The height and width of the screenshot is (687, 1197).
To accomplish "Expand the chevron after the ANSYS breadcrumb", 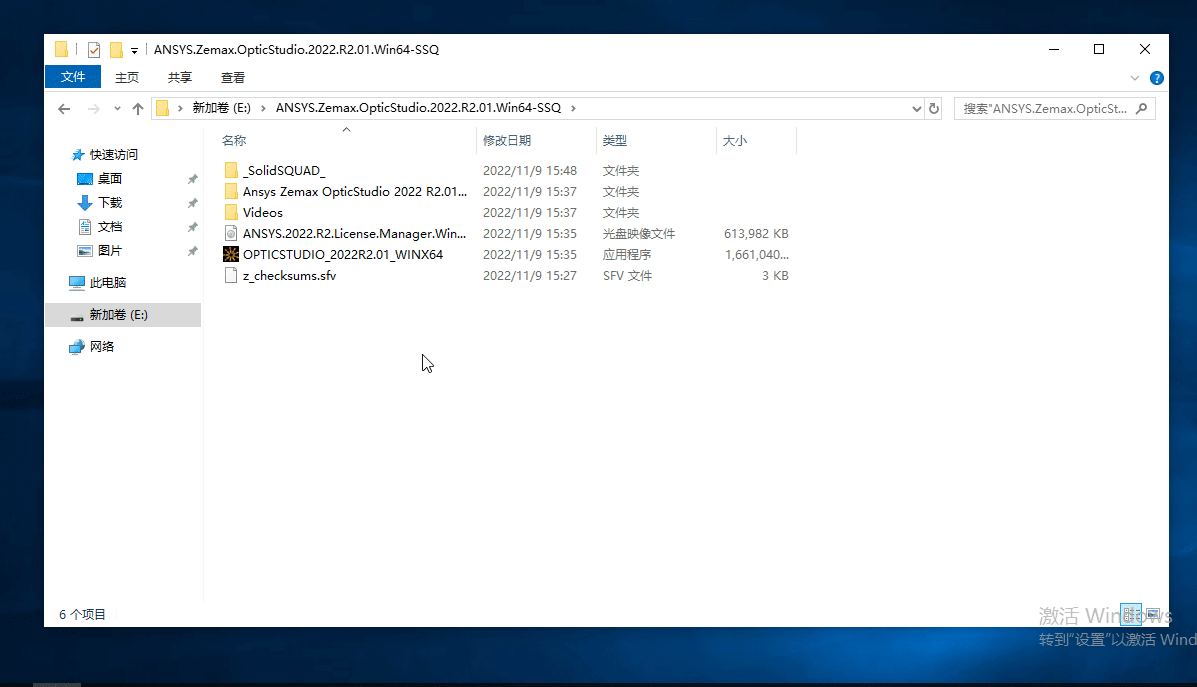I will click(573, 108).
